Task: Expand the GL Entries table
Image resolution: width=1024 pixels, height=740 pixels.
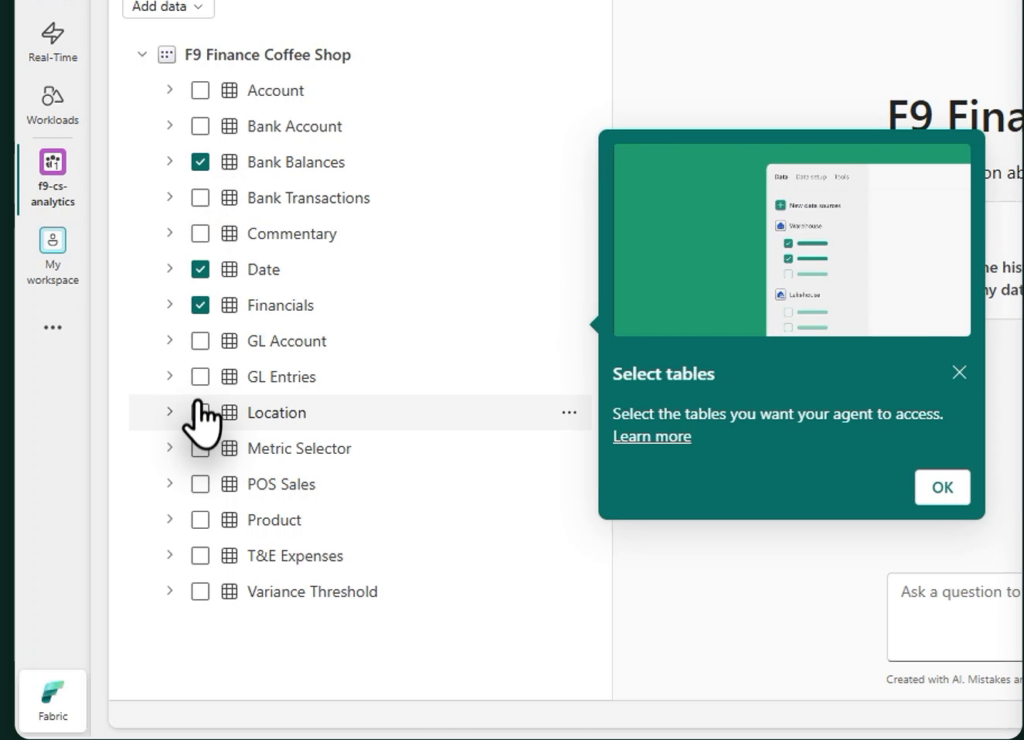Action: (170, 376)
